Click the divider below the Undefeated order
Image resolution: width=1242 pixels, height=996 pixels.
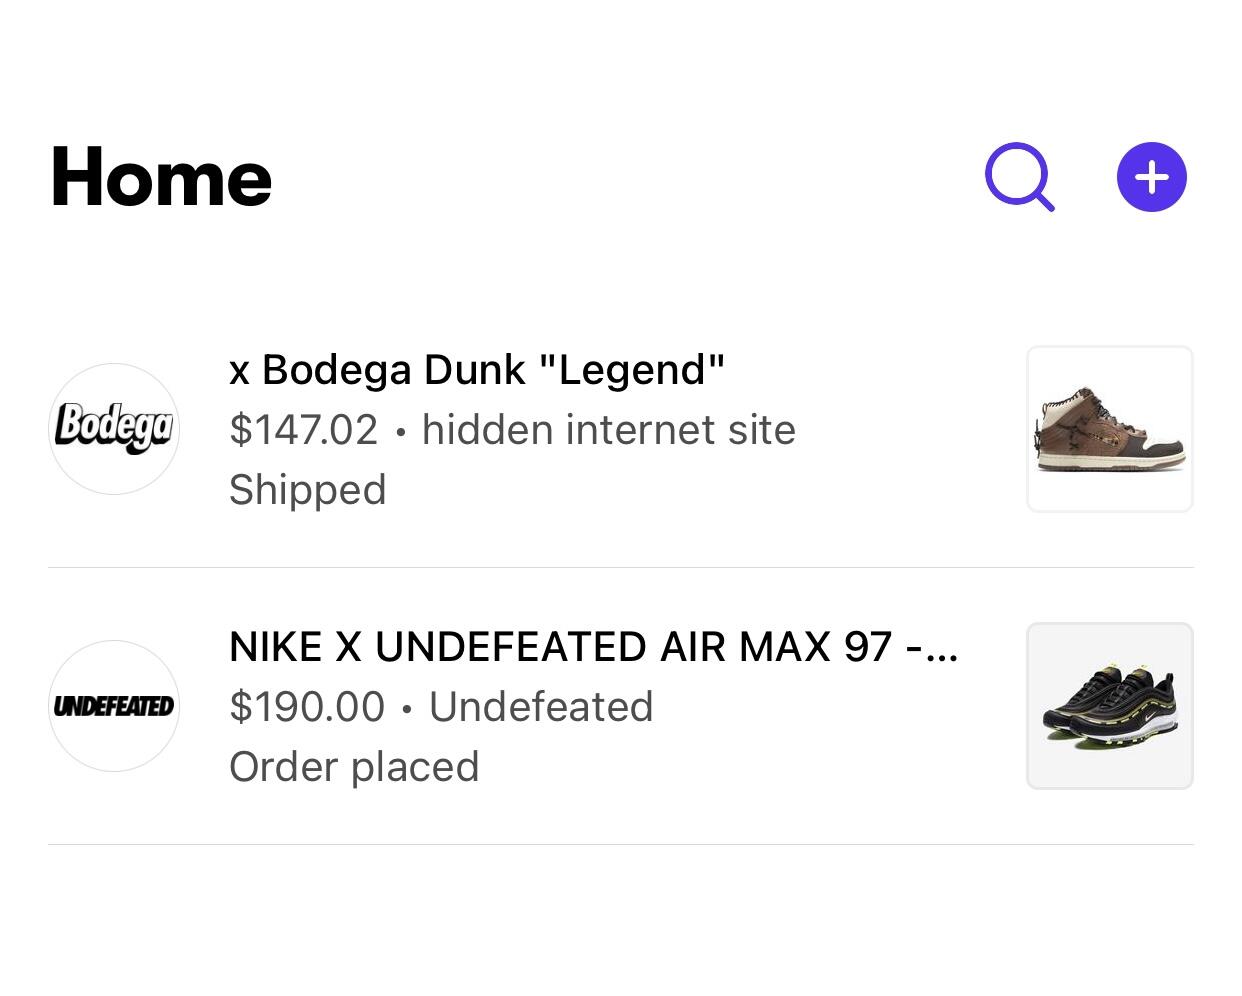click(620, 844)
